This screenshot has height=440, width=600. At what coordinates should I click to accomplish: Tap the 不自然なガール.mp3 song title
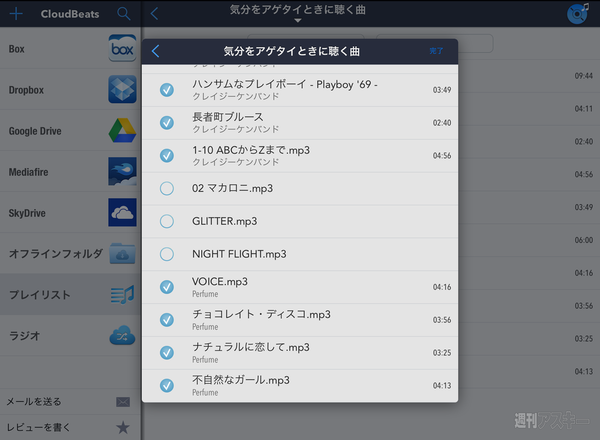click(x=241, y=380)
